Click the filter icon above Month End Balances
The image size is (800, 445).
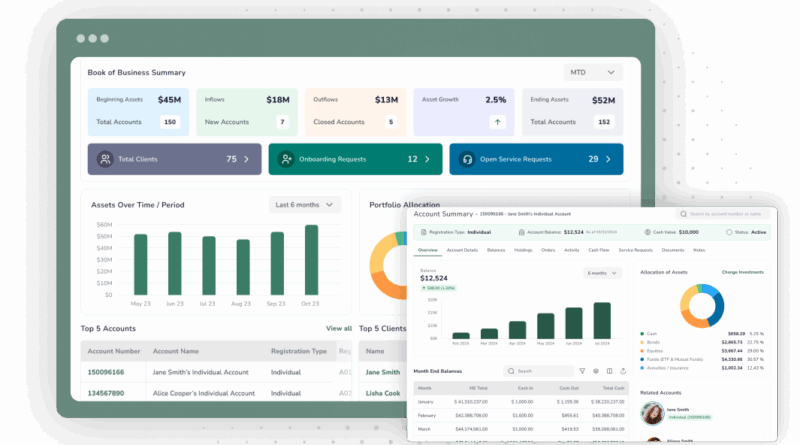582,371
